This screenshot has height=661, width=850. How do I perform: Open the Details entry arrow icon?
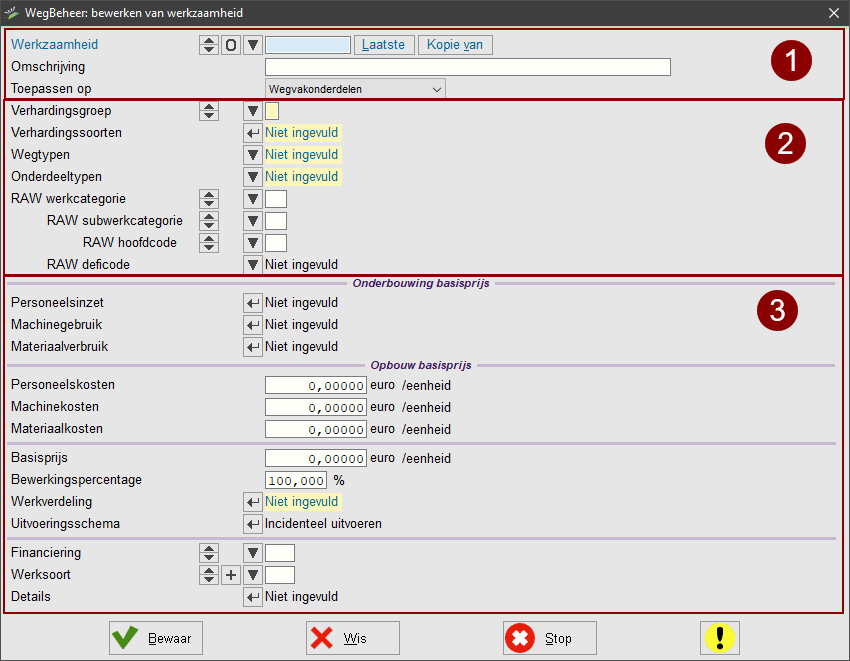pyautogui.click(x=253, y=597)
